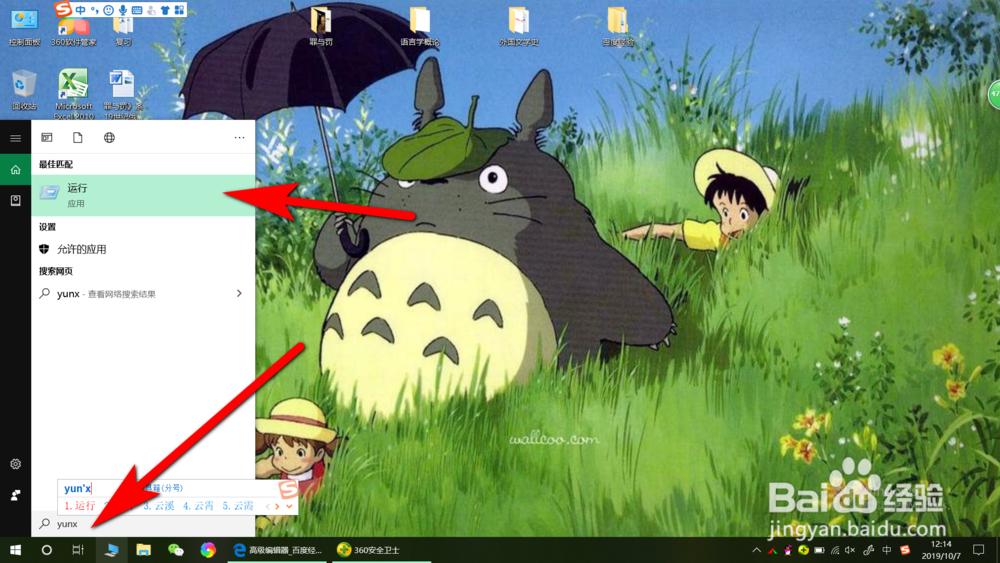Start voice input on Sogou bar
This screenshot has width=1000, height=563.
pos(122,10)
